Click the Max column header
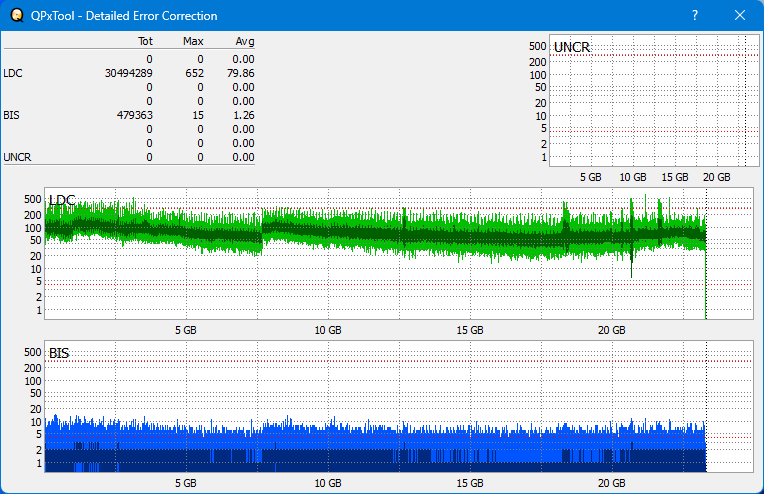This screenshot has height=494, width=764. pos(193,41)
